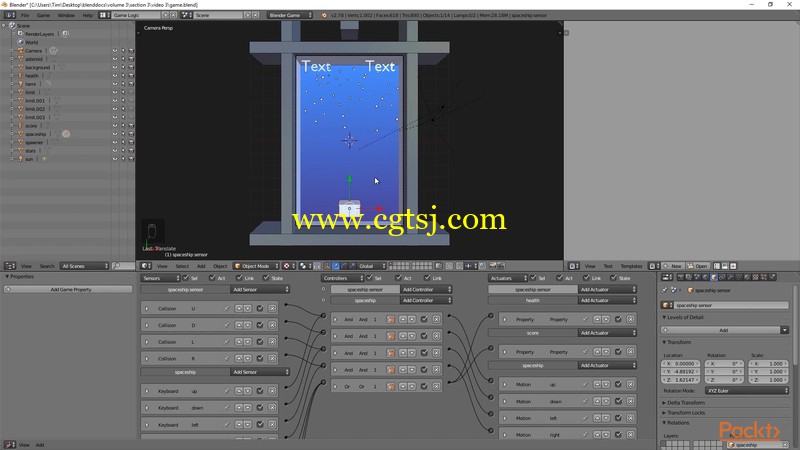Click the priority icon on the first And controller

[x=391, y=319]
